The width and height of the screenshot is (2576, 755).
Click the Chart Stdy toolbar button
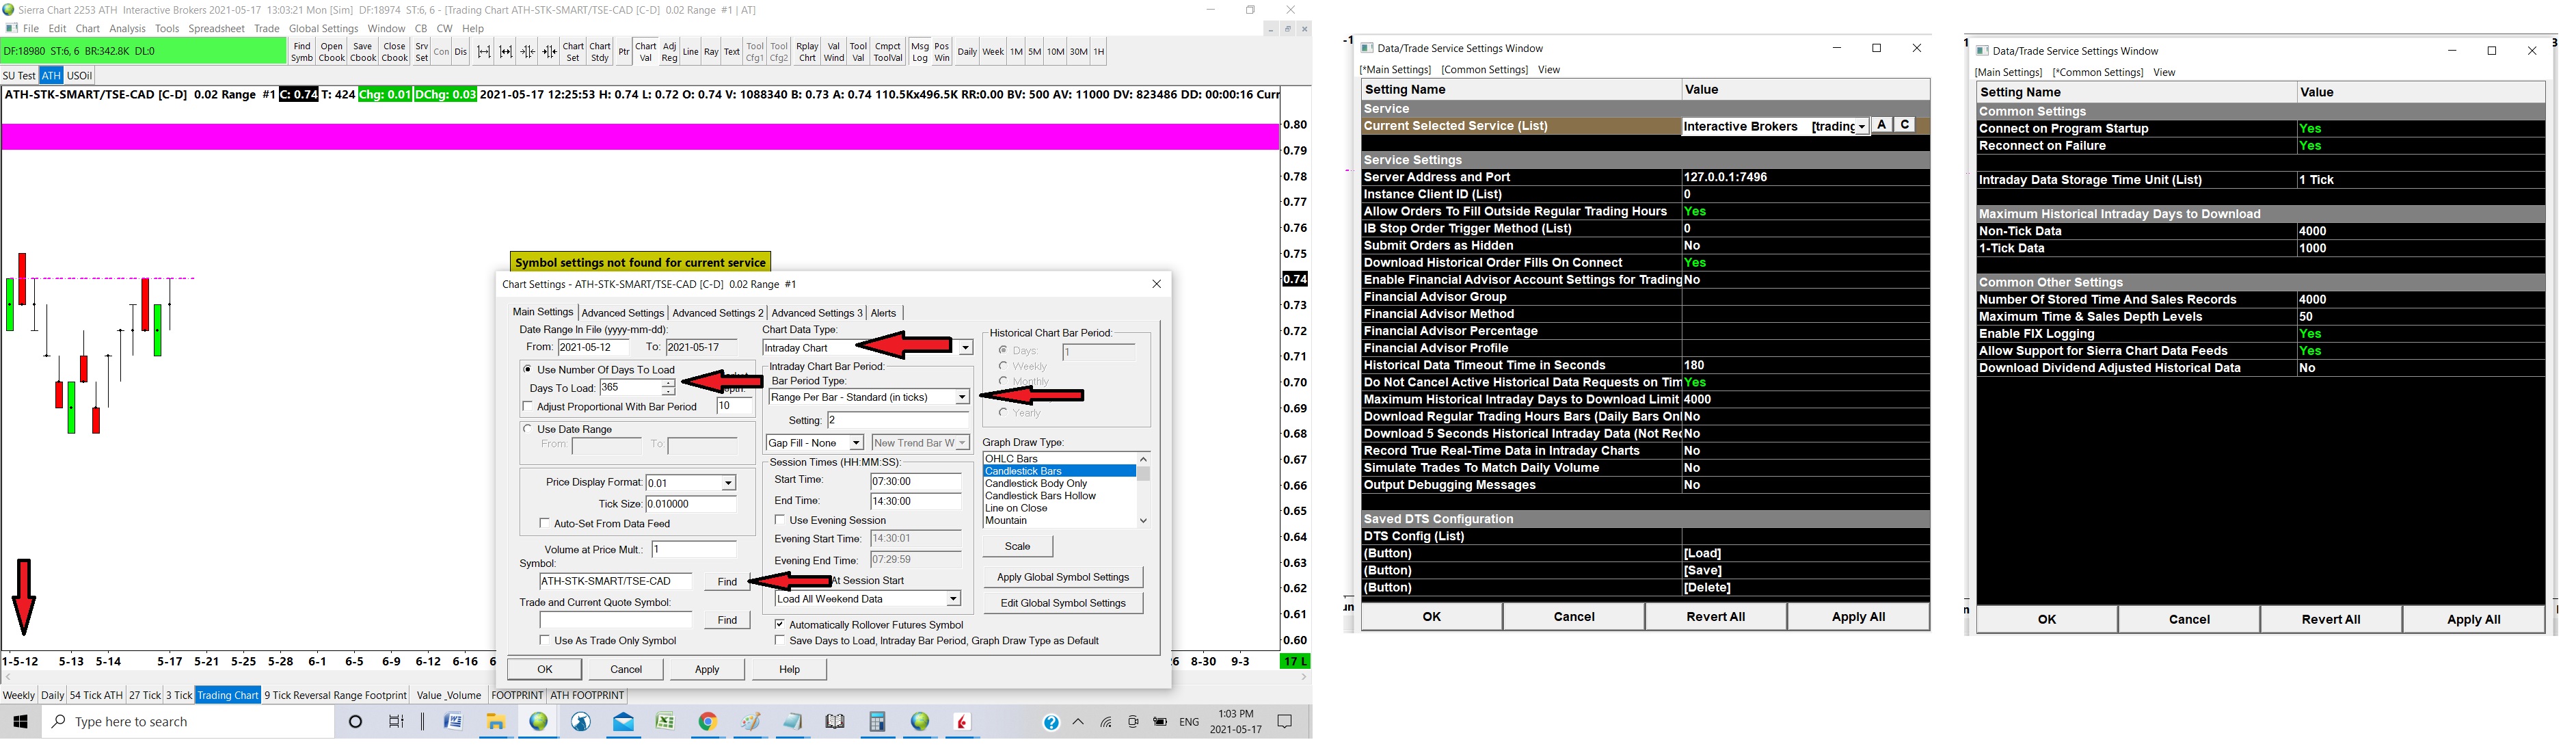[x=599, y=52]
